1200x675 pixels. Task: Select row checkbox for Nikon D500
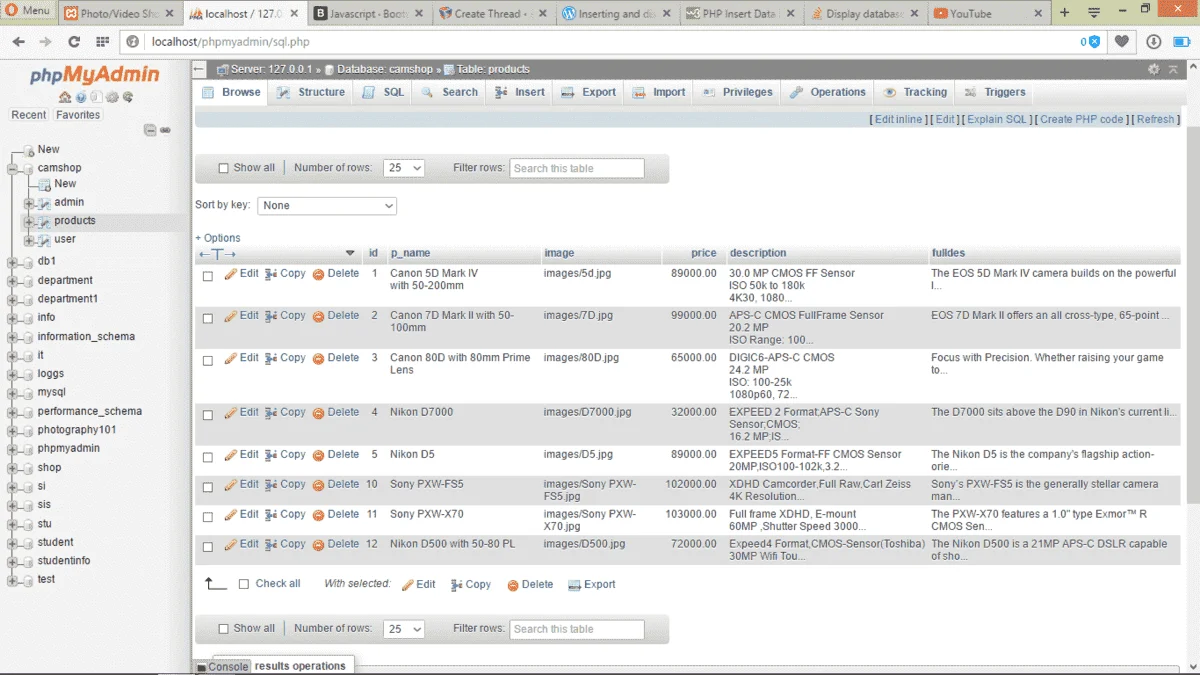(x=208, y=547)
